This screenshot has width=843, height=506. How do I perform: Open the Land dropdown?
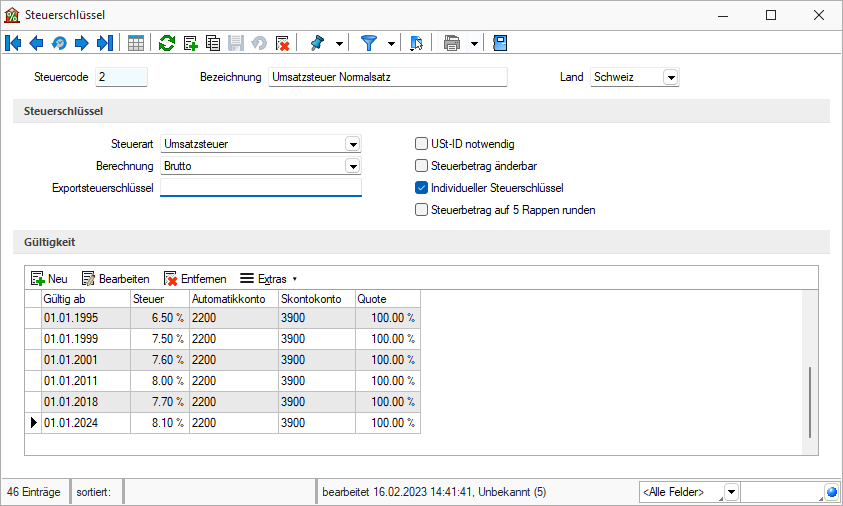(670, 77)
